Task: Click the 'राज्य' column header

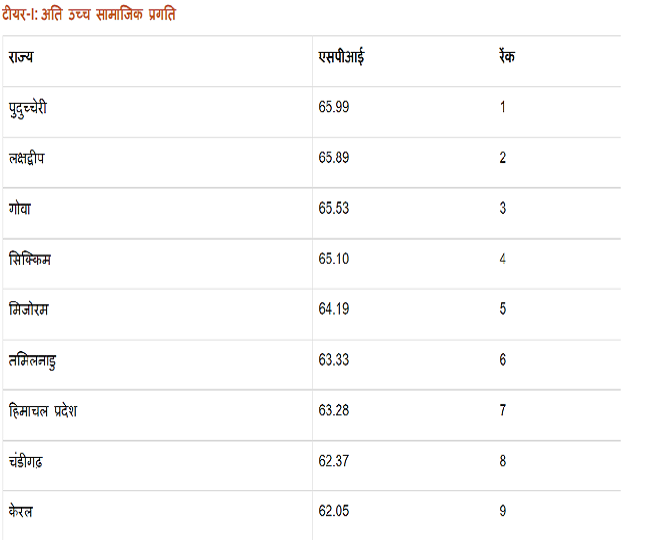Action: 21,57
